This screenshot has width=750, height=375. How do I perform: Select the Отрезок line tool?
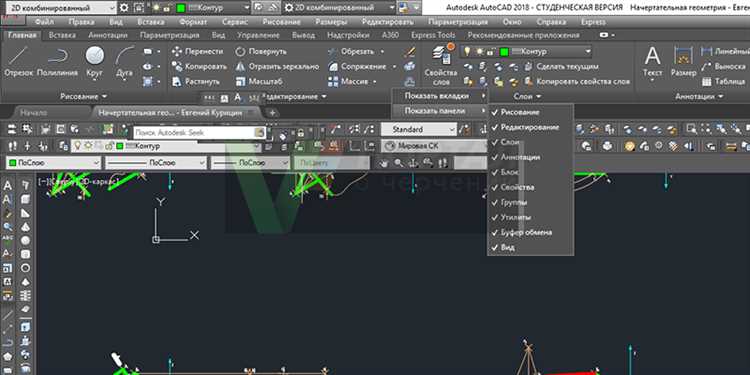pos(19,62)
